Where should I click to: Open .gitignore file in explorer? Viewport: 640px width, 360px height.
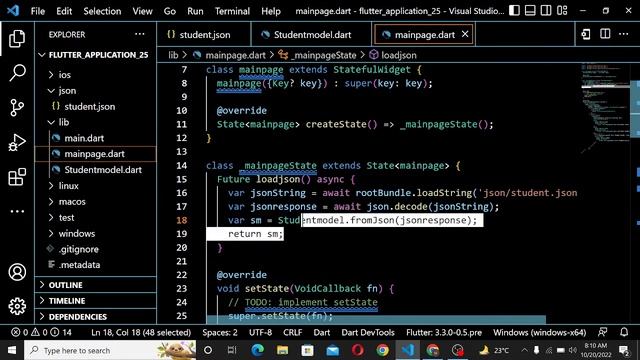[x=96, y=249]
